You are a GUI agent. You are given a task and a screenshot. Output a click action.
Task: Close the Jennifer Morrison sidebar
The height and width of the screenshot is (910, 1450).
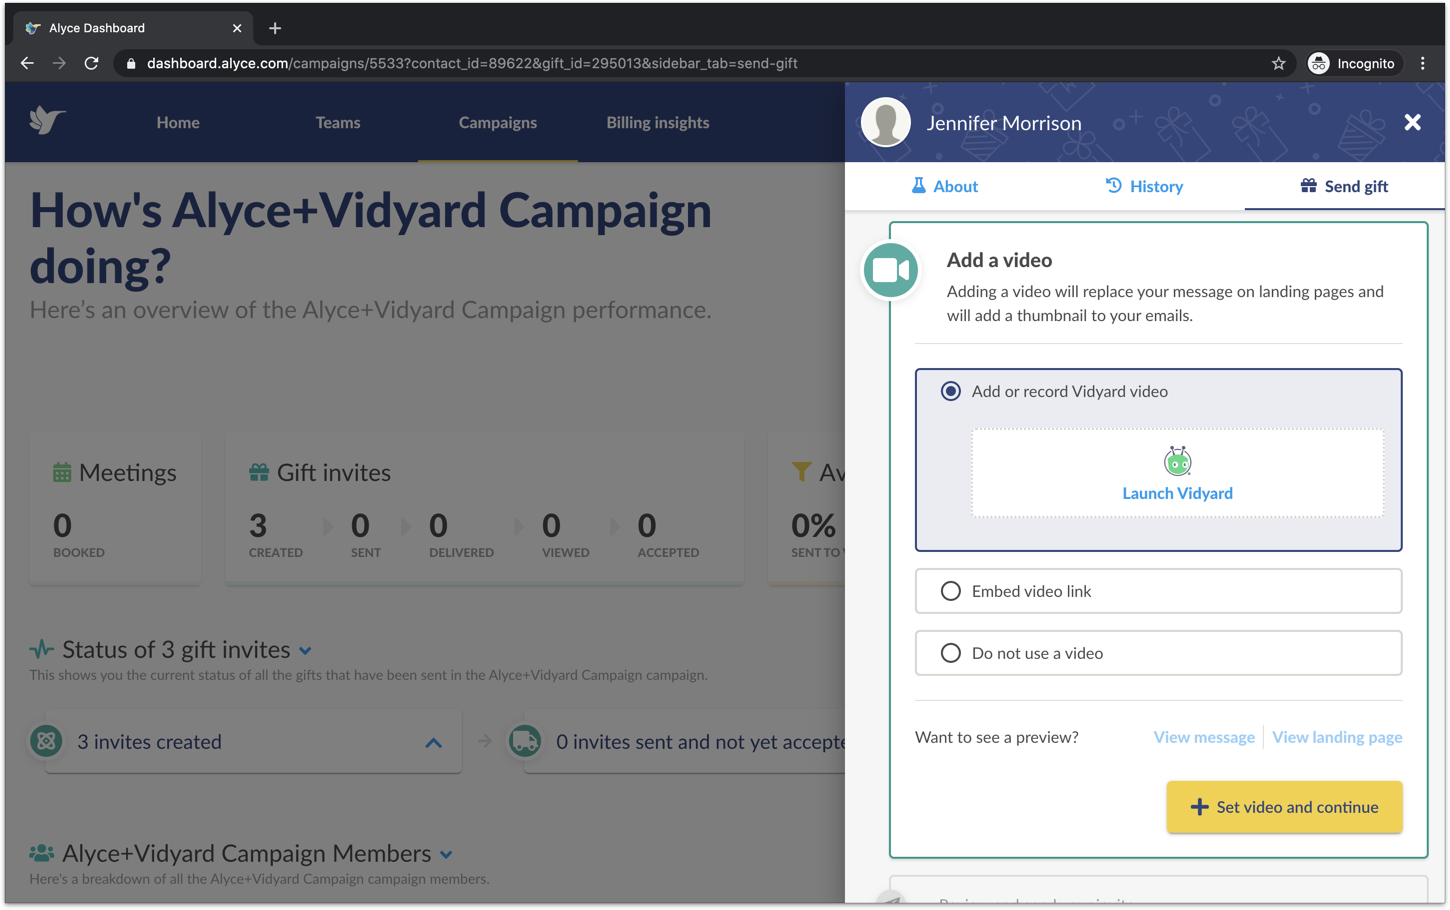(x=1412, y=122)
